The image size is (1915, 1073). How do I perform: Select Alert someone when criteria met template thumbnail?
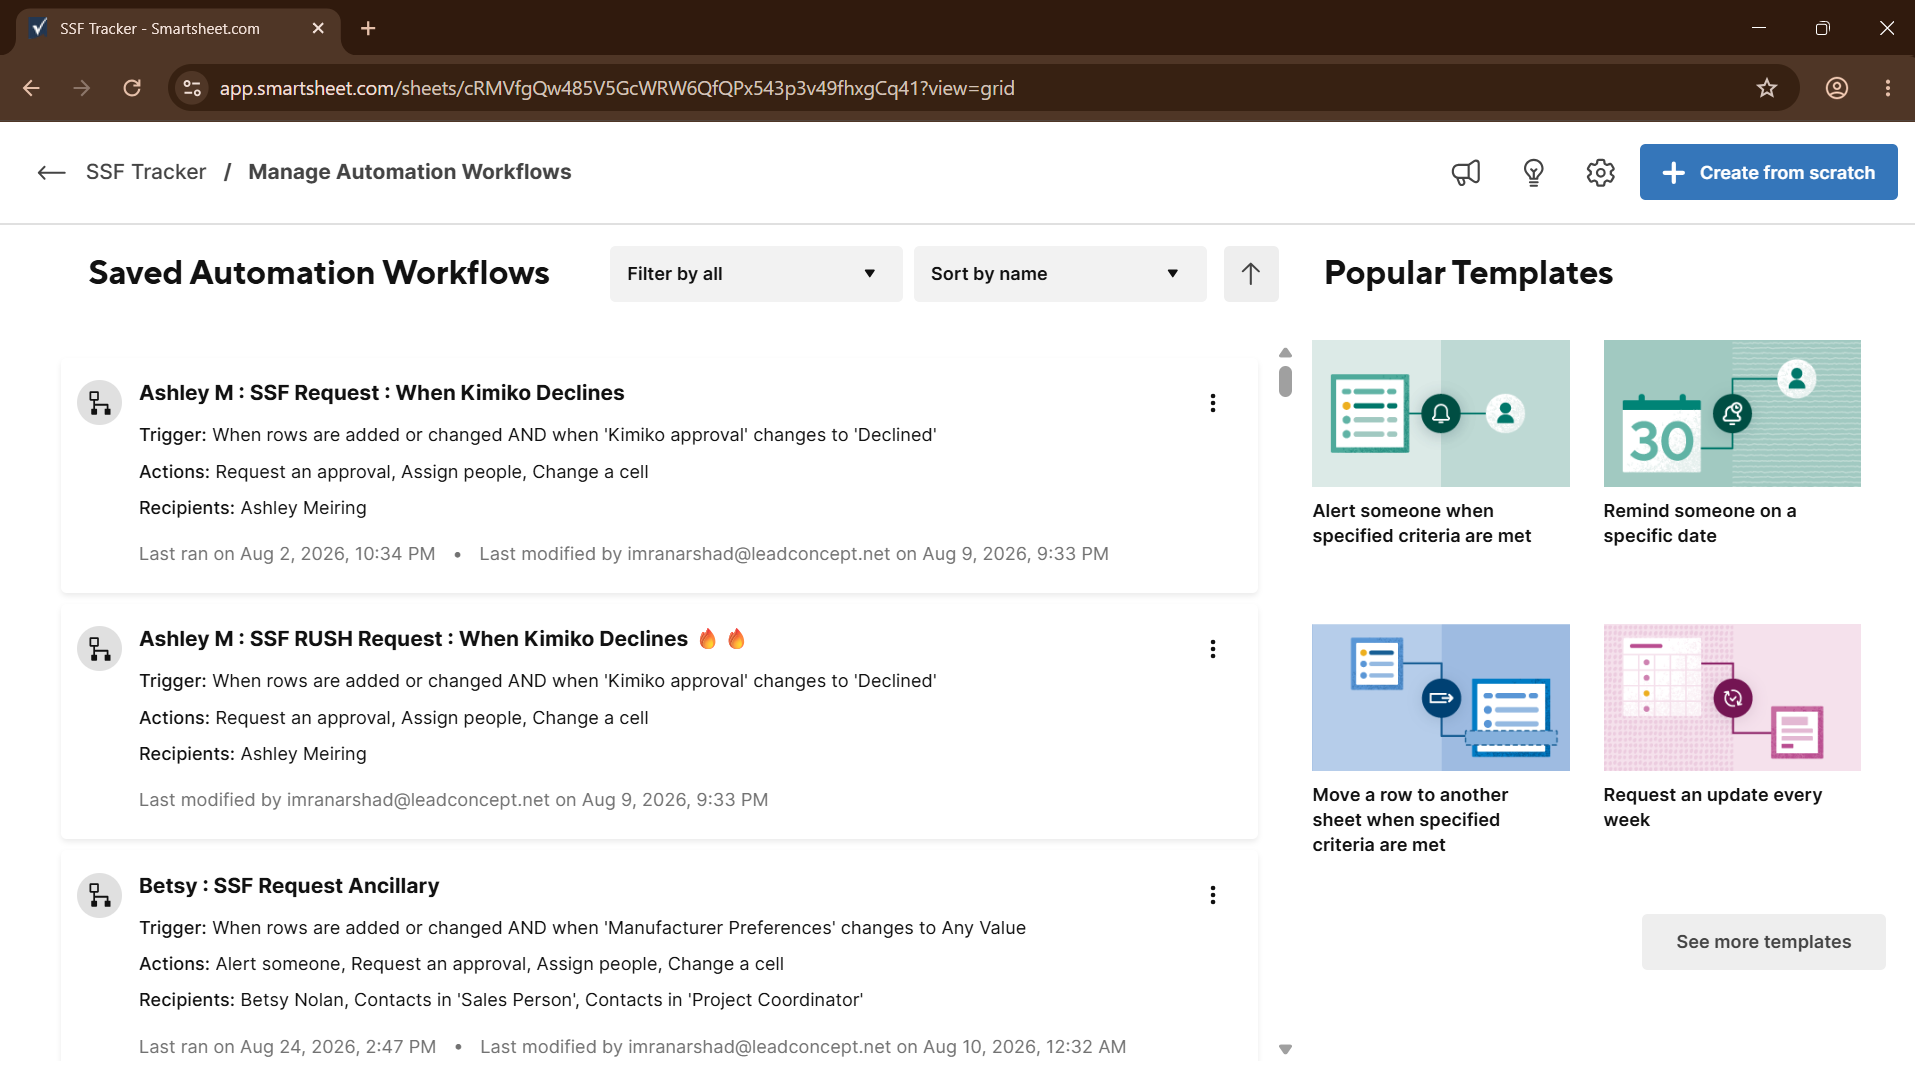(1441, 413)
